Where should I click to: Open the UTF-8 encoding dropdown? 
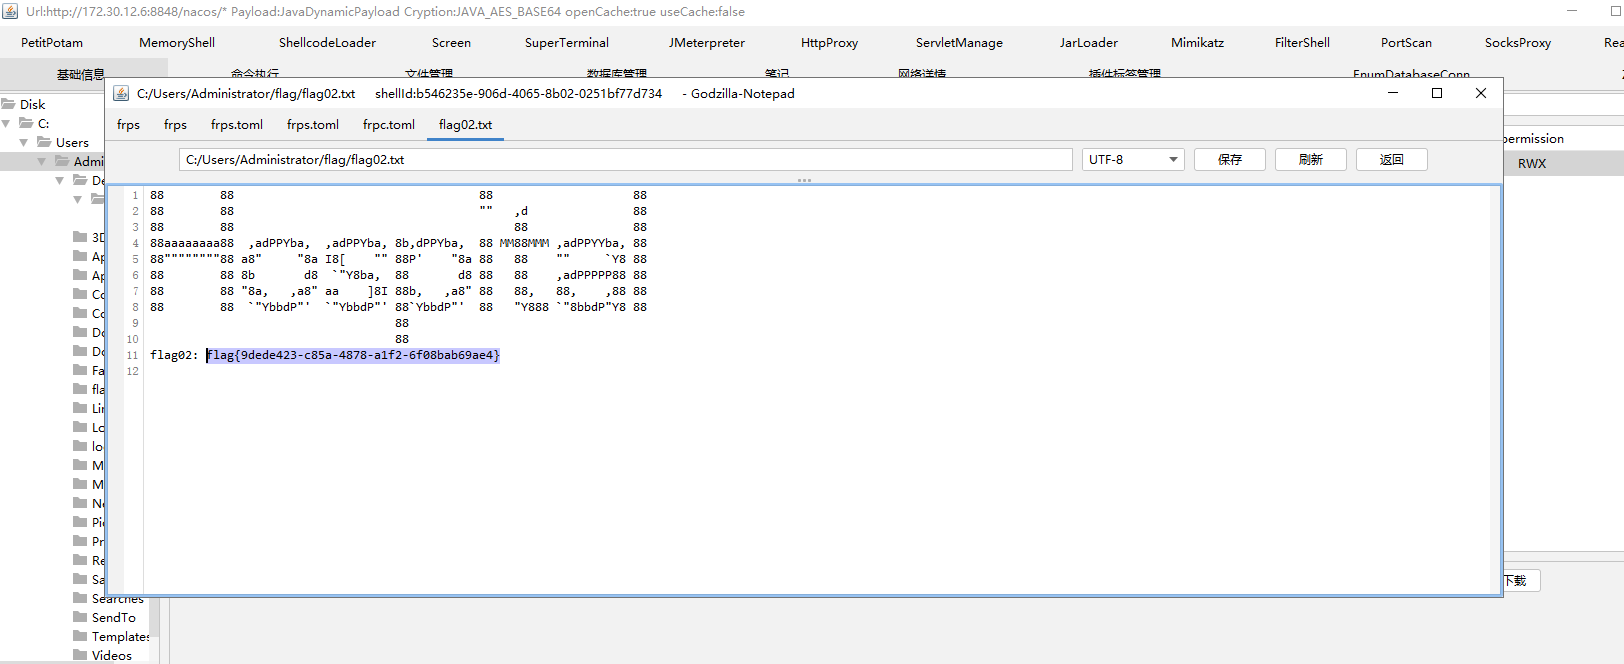[1133, 160]
